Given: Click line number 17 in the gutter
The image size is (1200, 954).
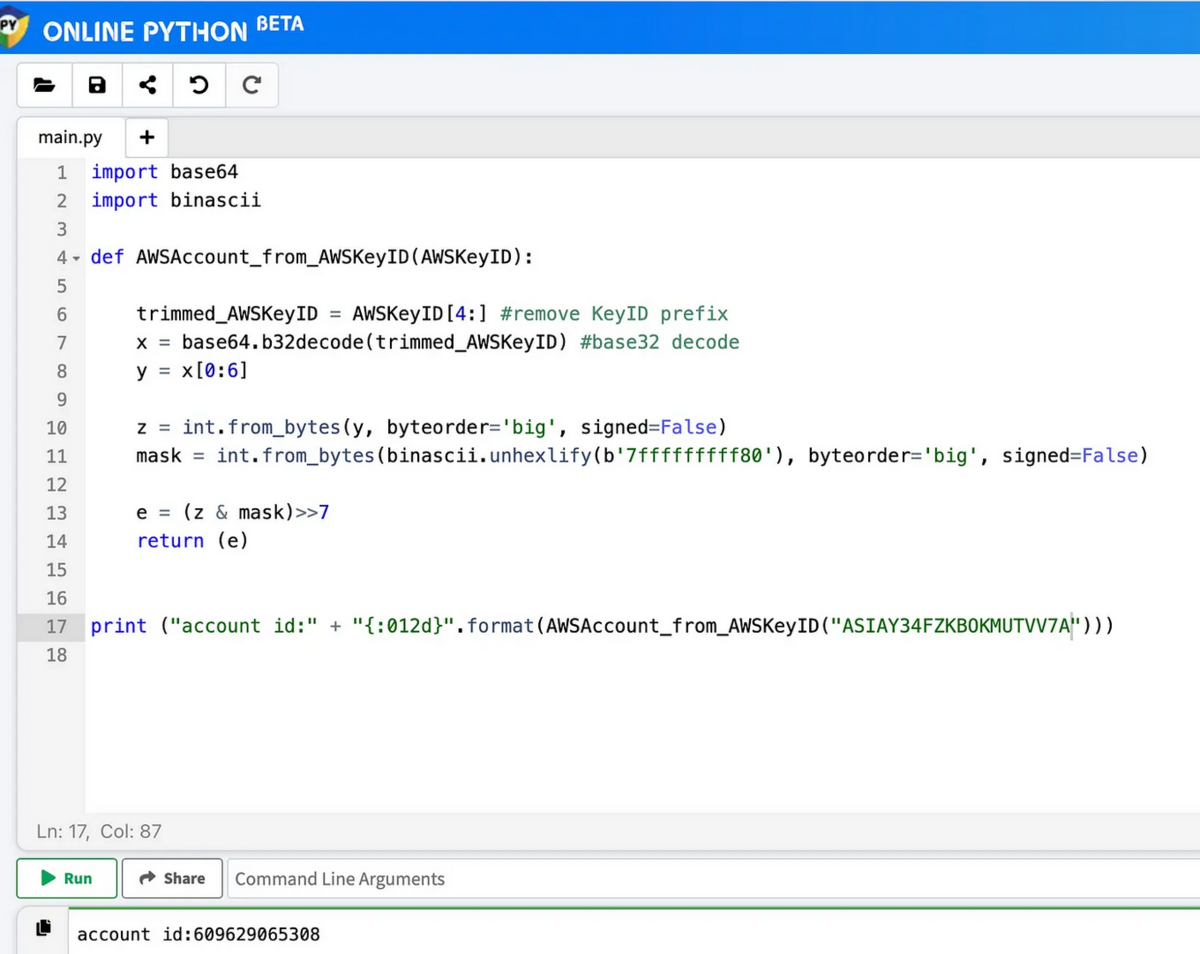Looking at the screenshot, I should tap(56, 627).
